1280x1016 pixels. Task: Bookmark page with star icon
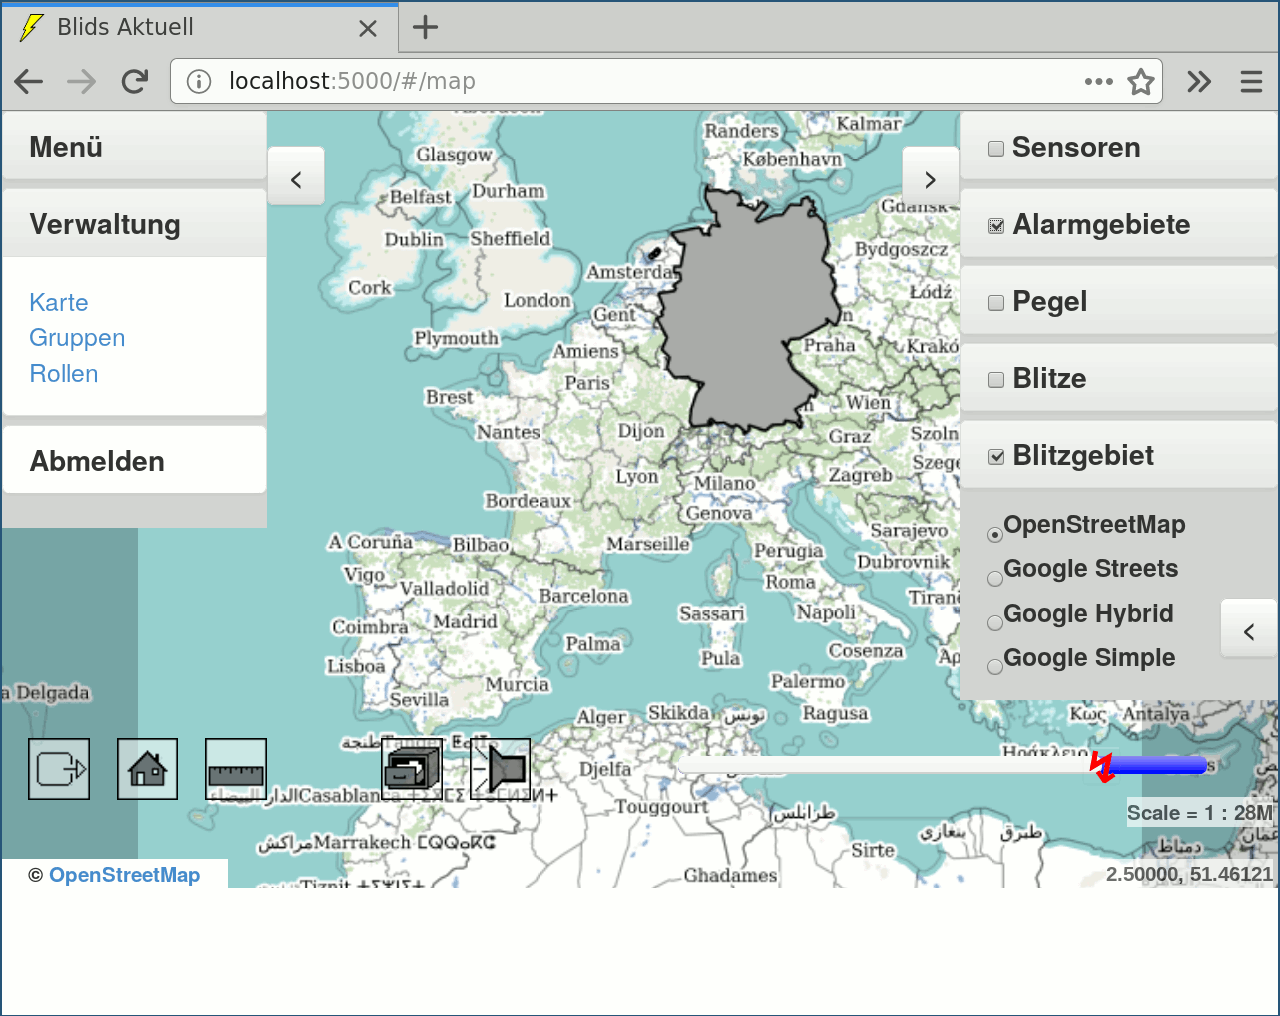coord(1141,81)
